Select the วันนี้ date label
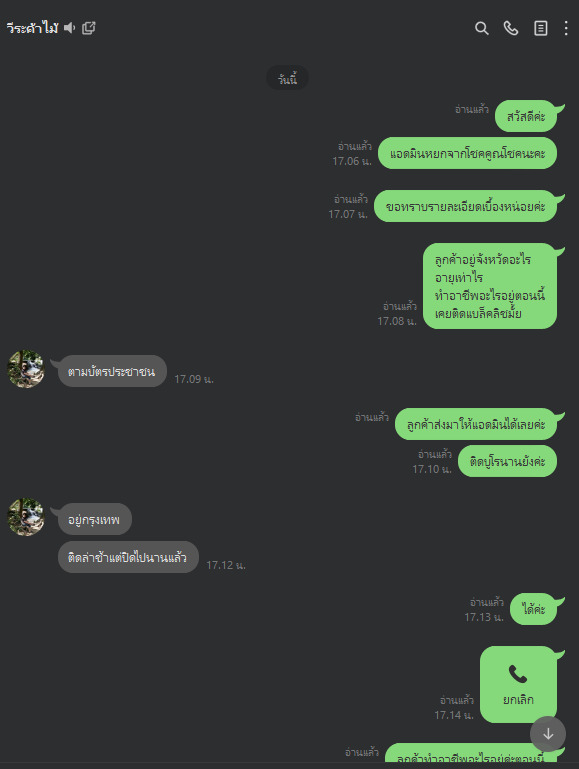Image resolution: width=579 pixels, height=769 pixels. point(287,78)
